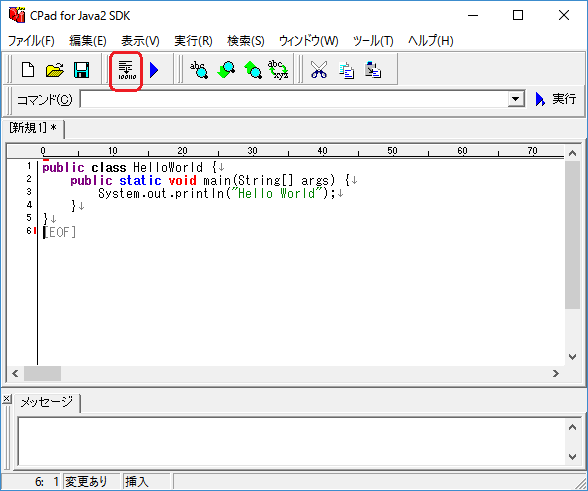Open the ツール(T) menu
Image resolution: width=588 pixels, height=491 pixels.
tap(373, 41)
